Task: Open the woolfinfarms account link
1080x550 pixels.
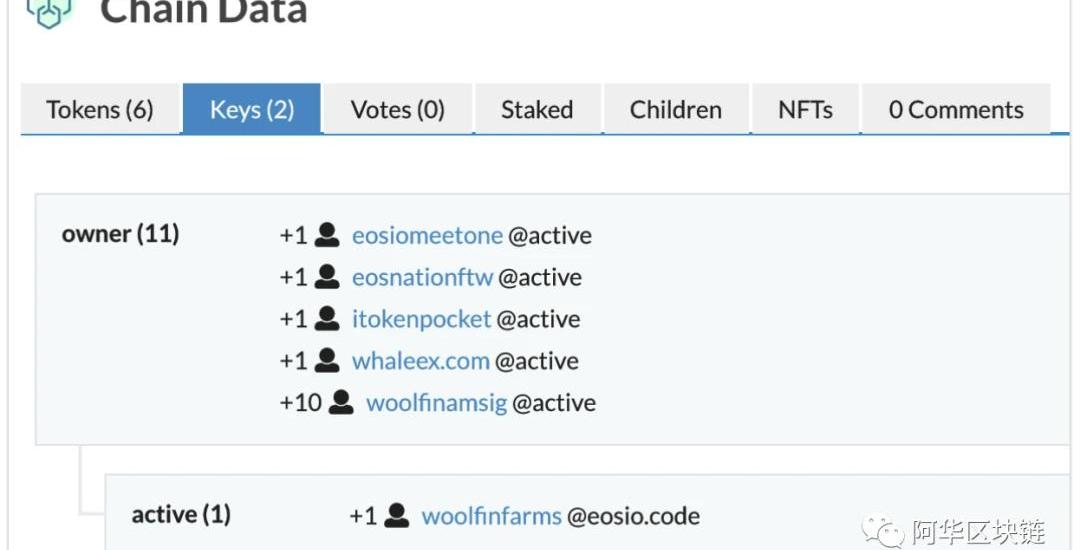Action: pos(491,517)
